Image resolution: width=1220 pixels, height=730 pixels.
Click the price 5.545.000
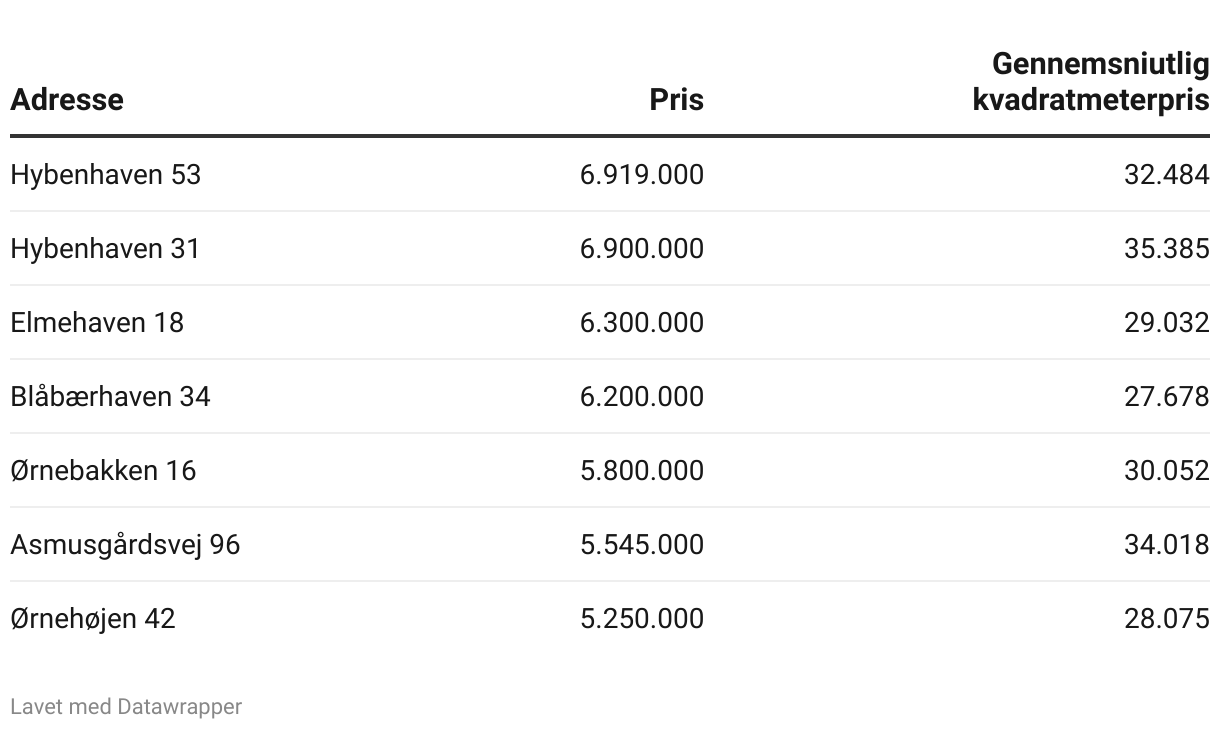click(x=642, y=545)
